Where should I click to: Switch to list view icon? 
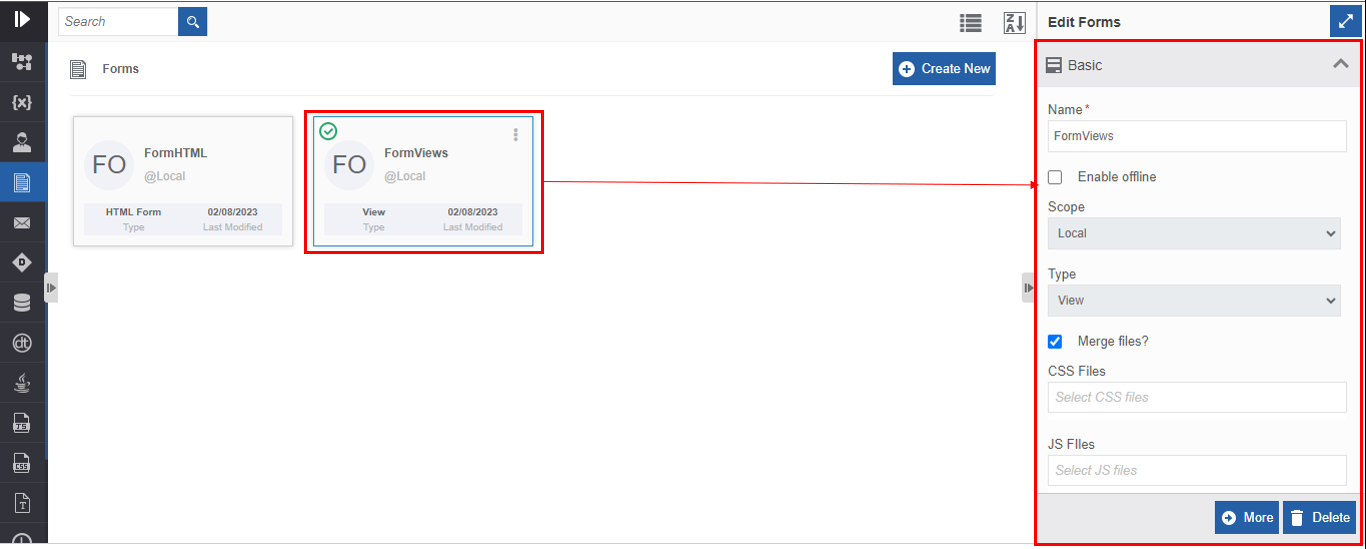click(x=970, y=23)
